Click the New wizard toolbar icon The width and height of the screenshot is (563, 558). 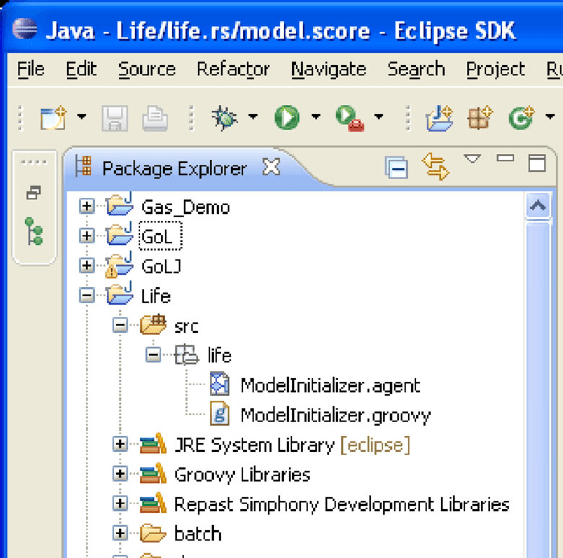53,117
